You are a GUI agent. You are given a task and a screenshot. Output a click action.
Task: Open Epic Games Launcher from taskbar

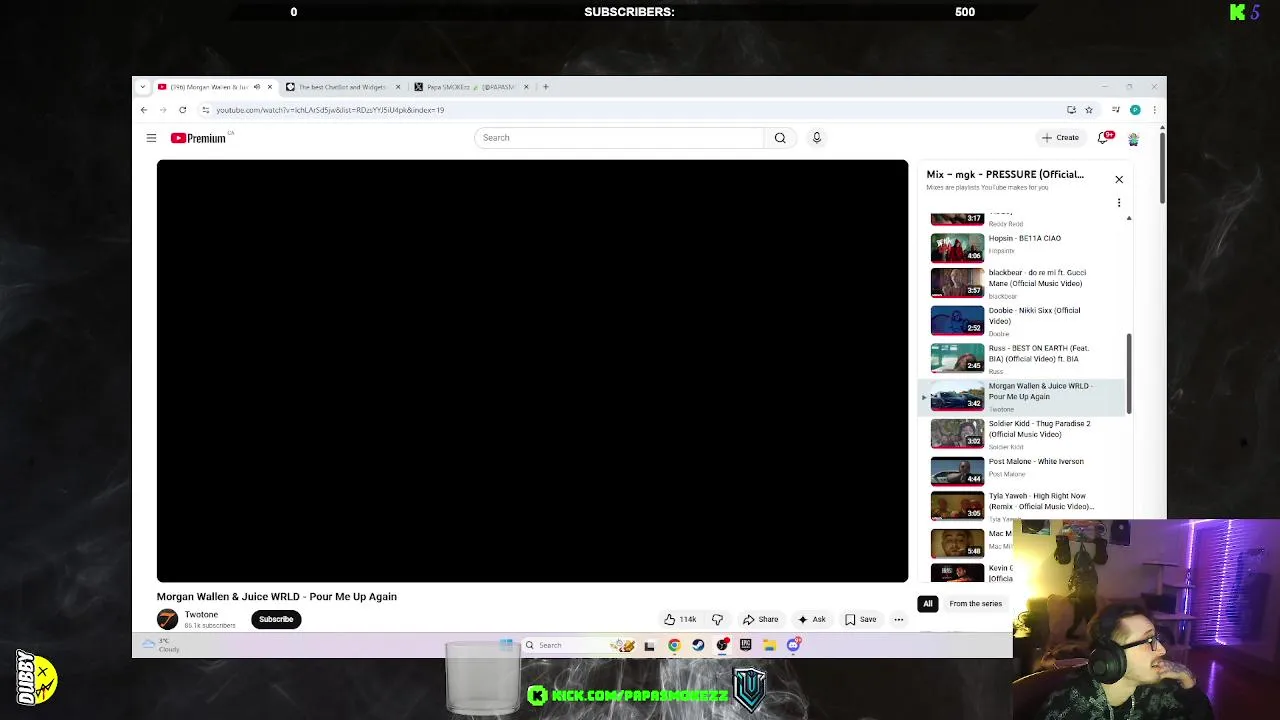pyautogui.click(x=746, y=645)
